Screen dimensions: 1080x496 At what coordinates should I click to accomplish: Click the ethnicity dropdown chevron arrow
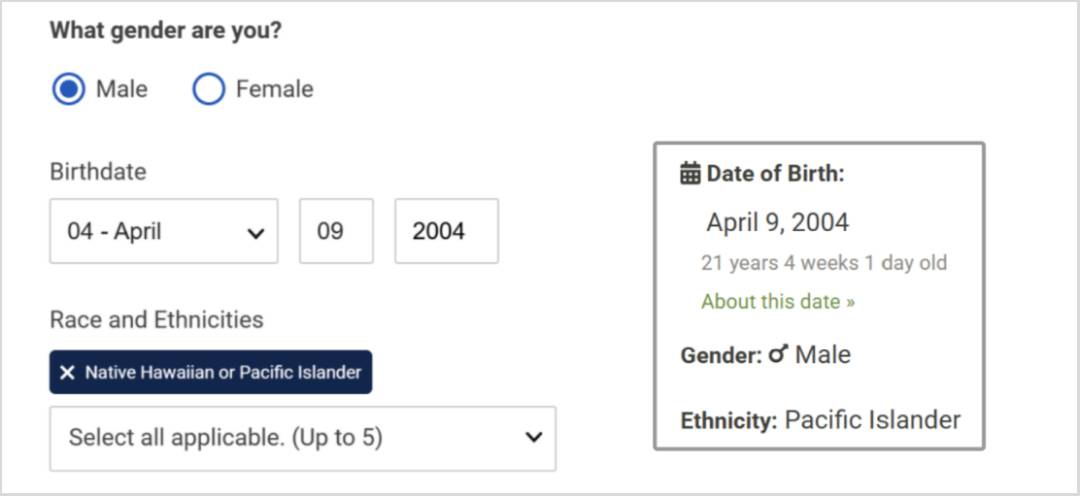534,437
